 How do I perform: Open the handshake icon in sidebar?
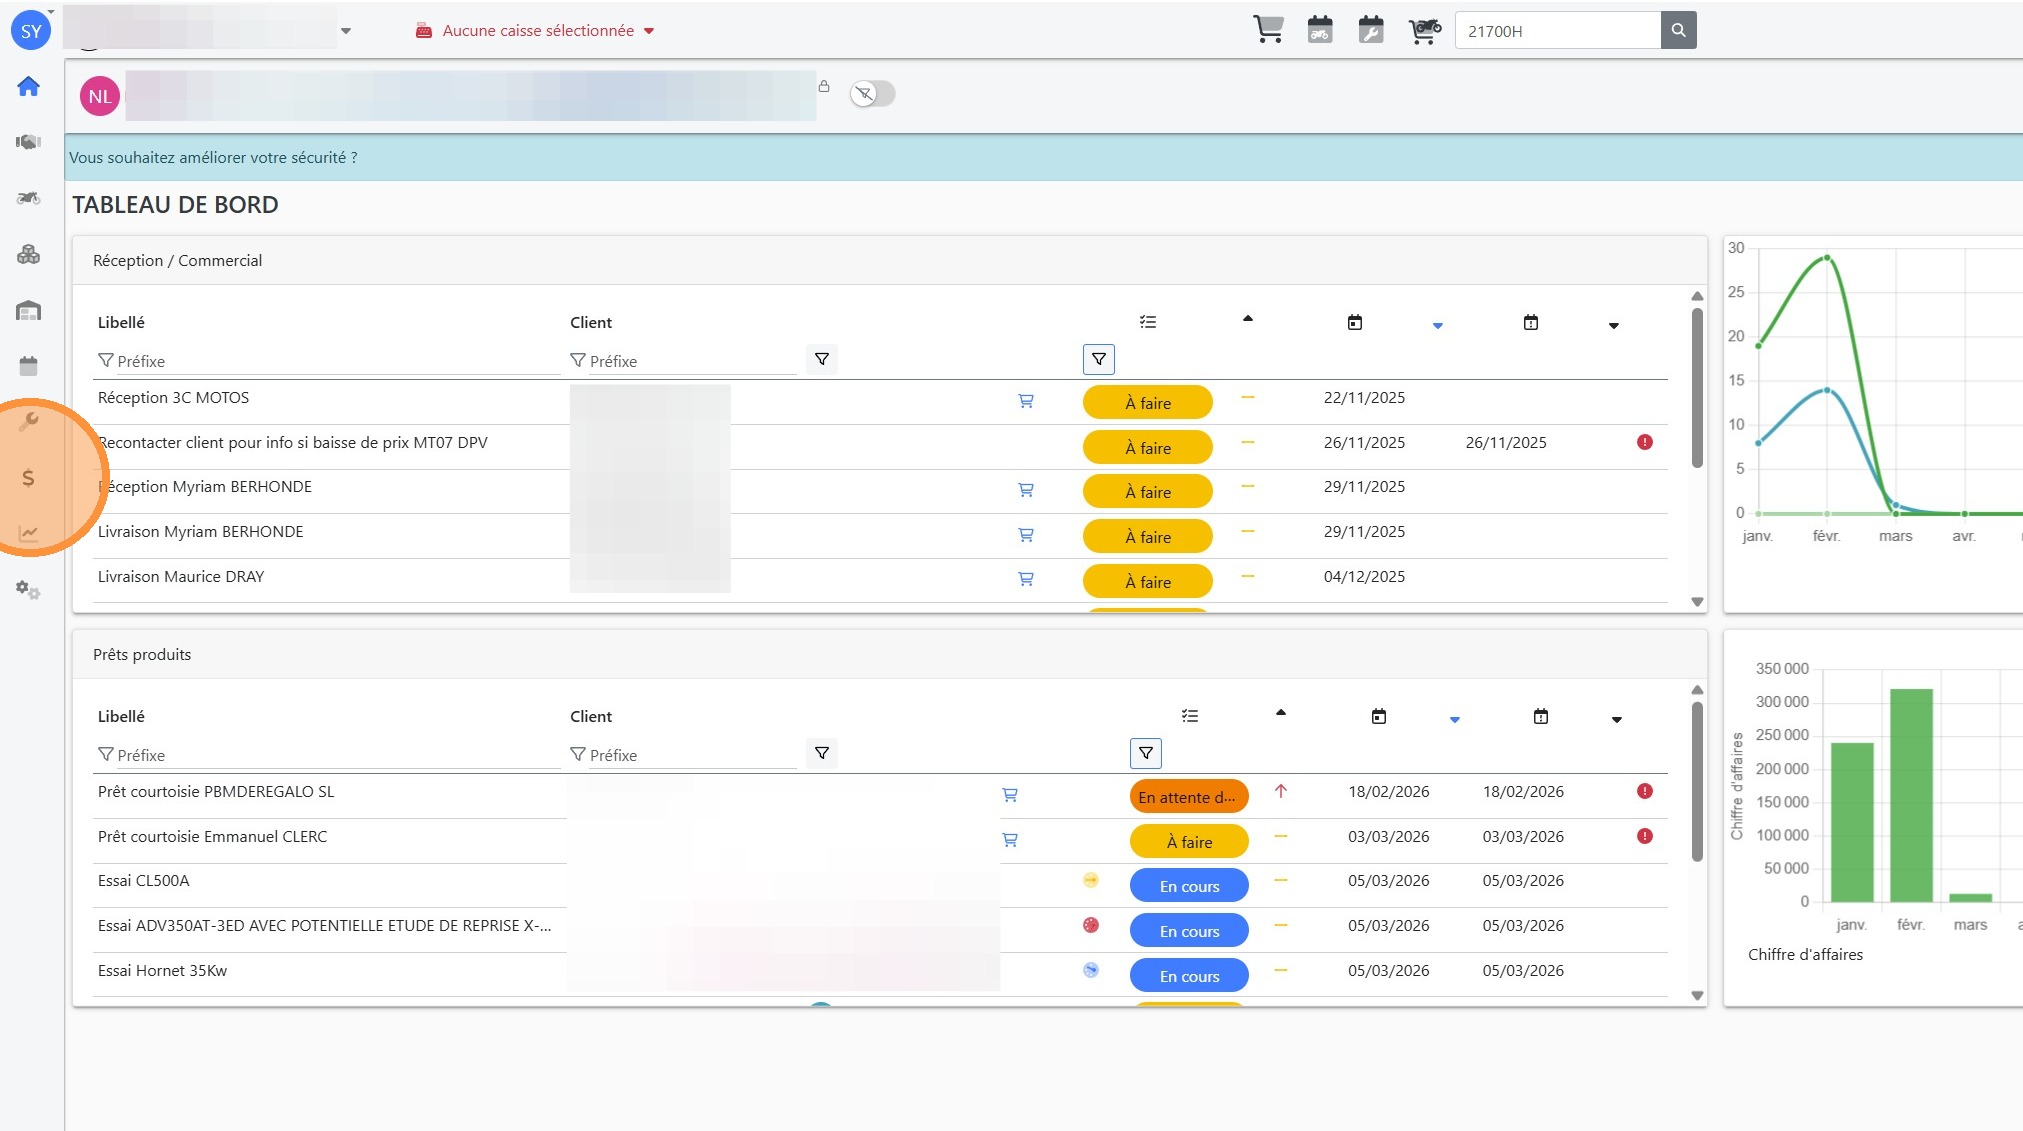point(28,142)
